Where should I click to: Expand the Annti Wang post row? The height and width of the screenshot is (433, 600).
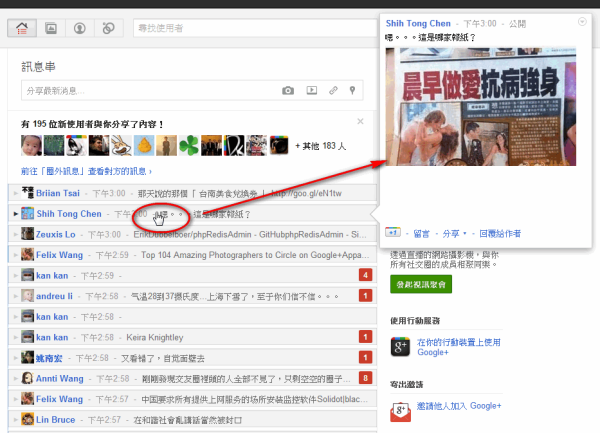(192, 379)
